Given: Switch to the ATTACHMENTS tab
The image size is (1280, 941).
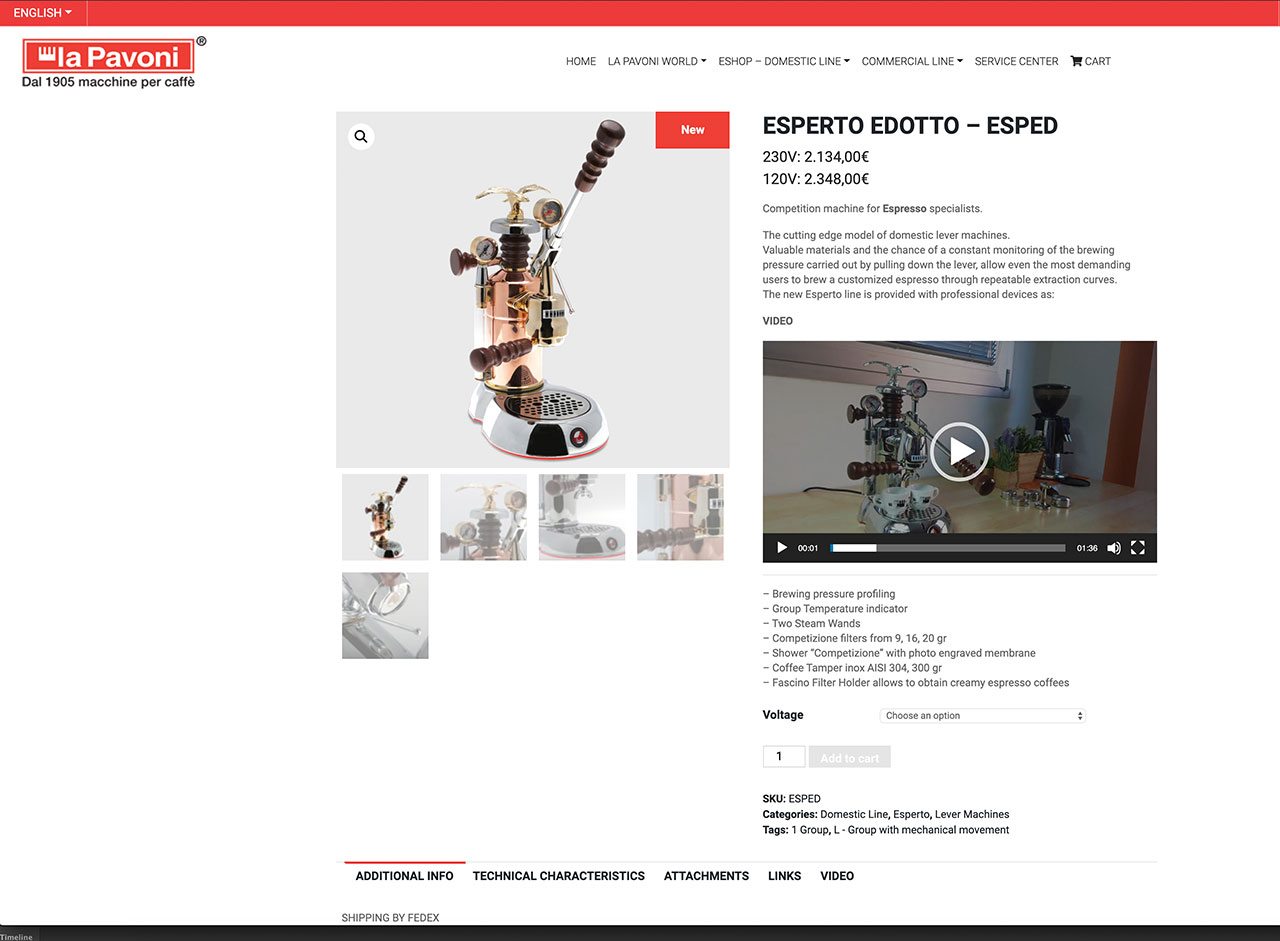Looking at the screenshot, I should [x=706, y=876].
